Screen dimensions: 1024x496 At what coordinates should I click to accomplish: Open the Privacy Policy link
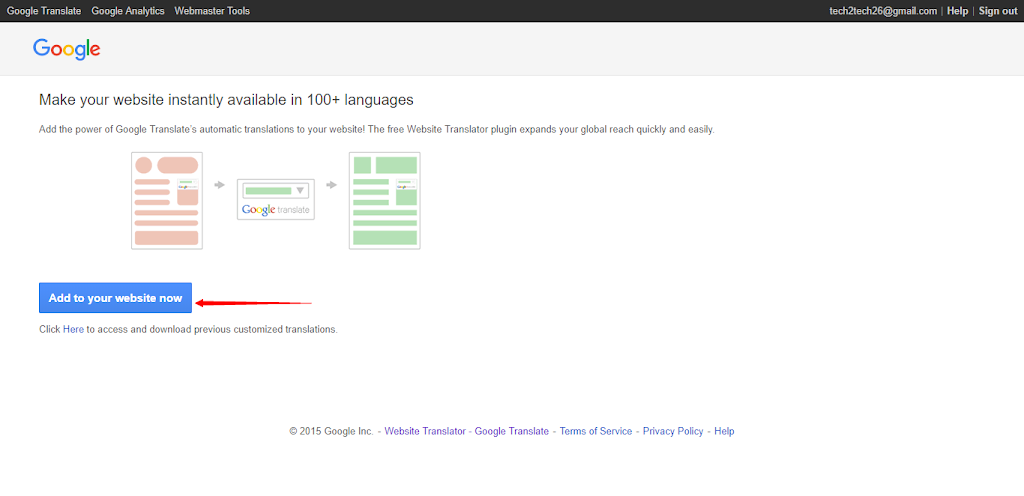[x=673, y=431]
